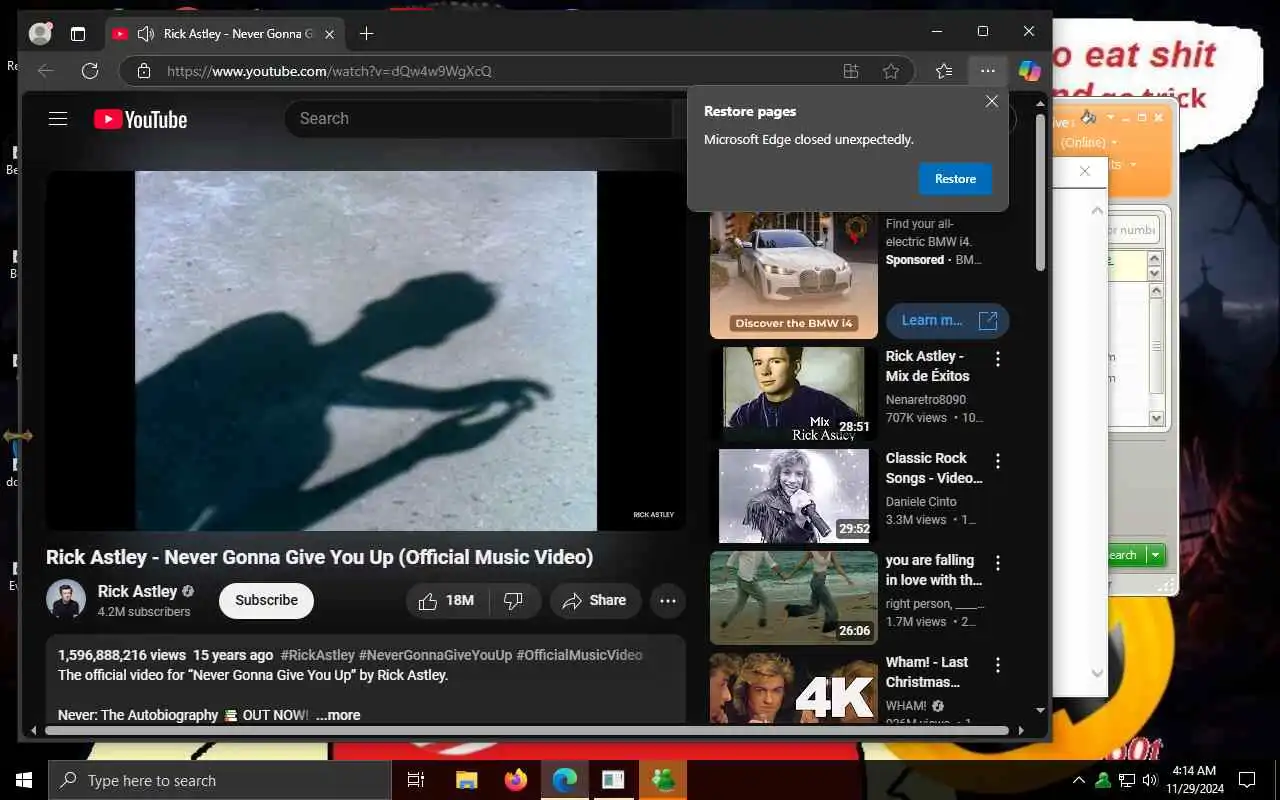Focus the YouTube search box
The width and height of the screenshot is (1280, 800).
click(480, 119)
